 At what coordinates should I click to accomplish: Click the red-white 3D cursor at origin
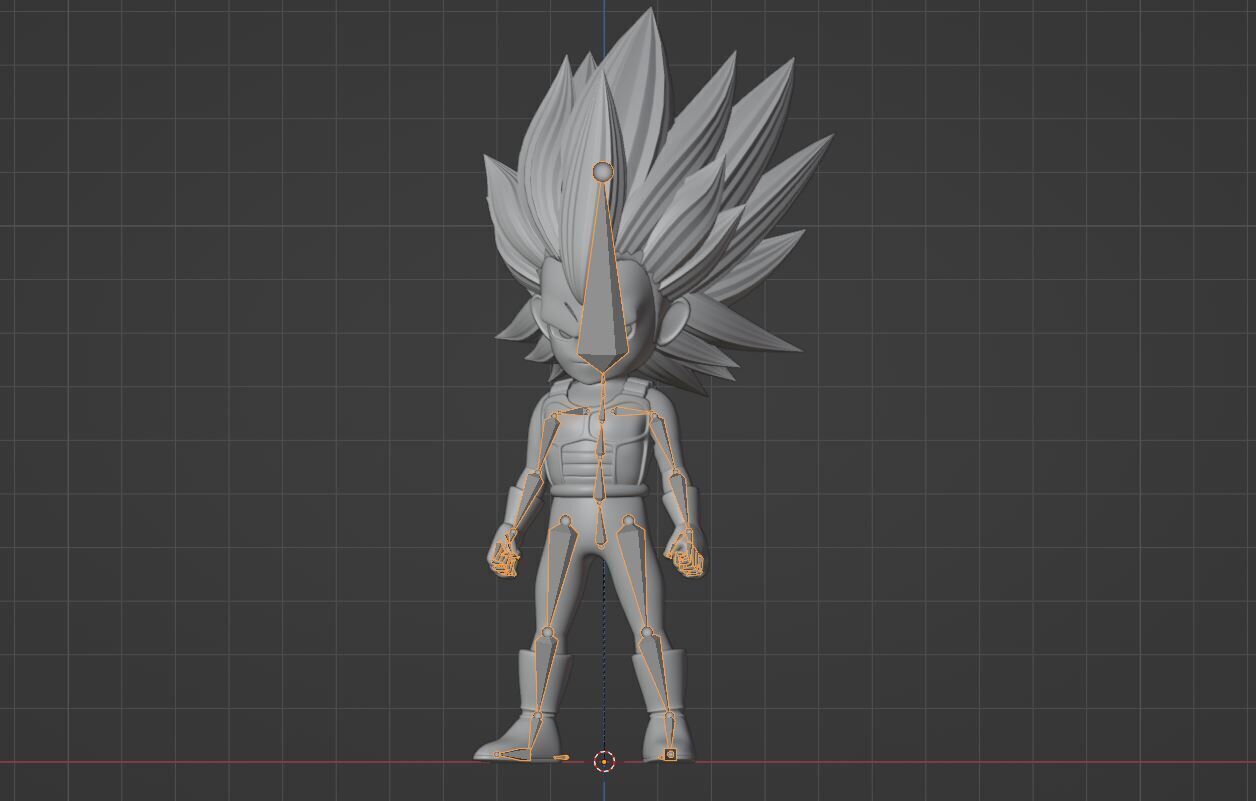click(x=604, y=762)
